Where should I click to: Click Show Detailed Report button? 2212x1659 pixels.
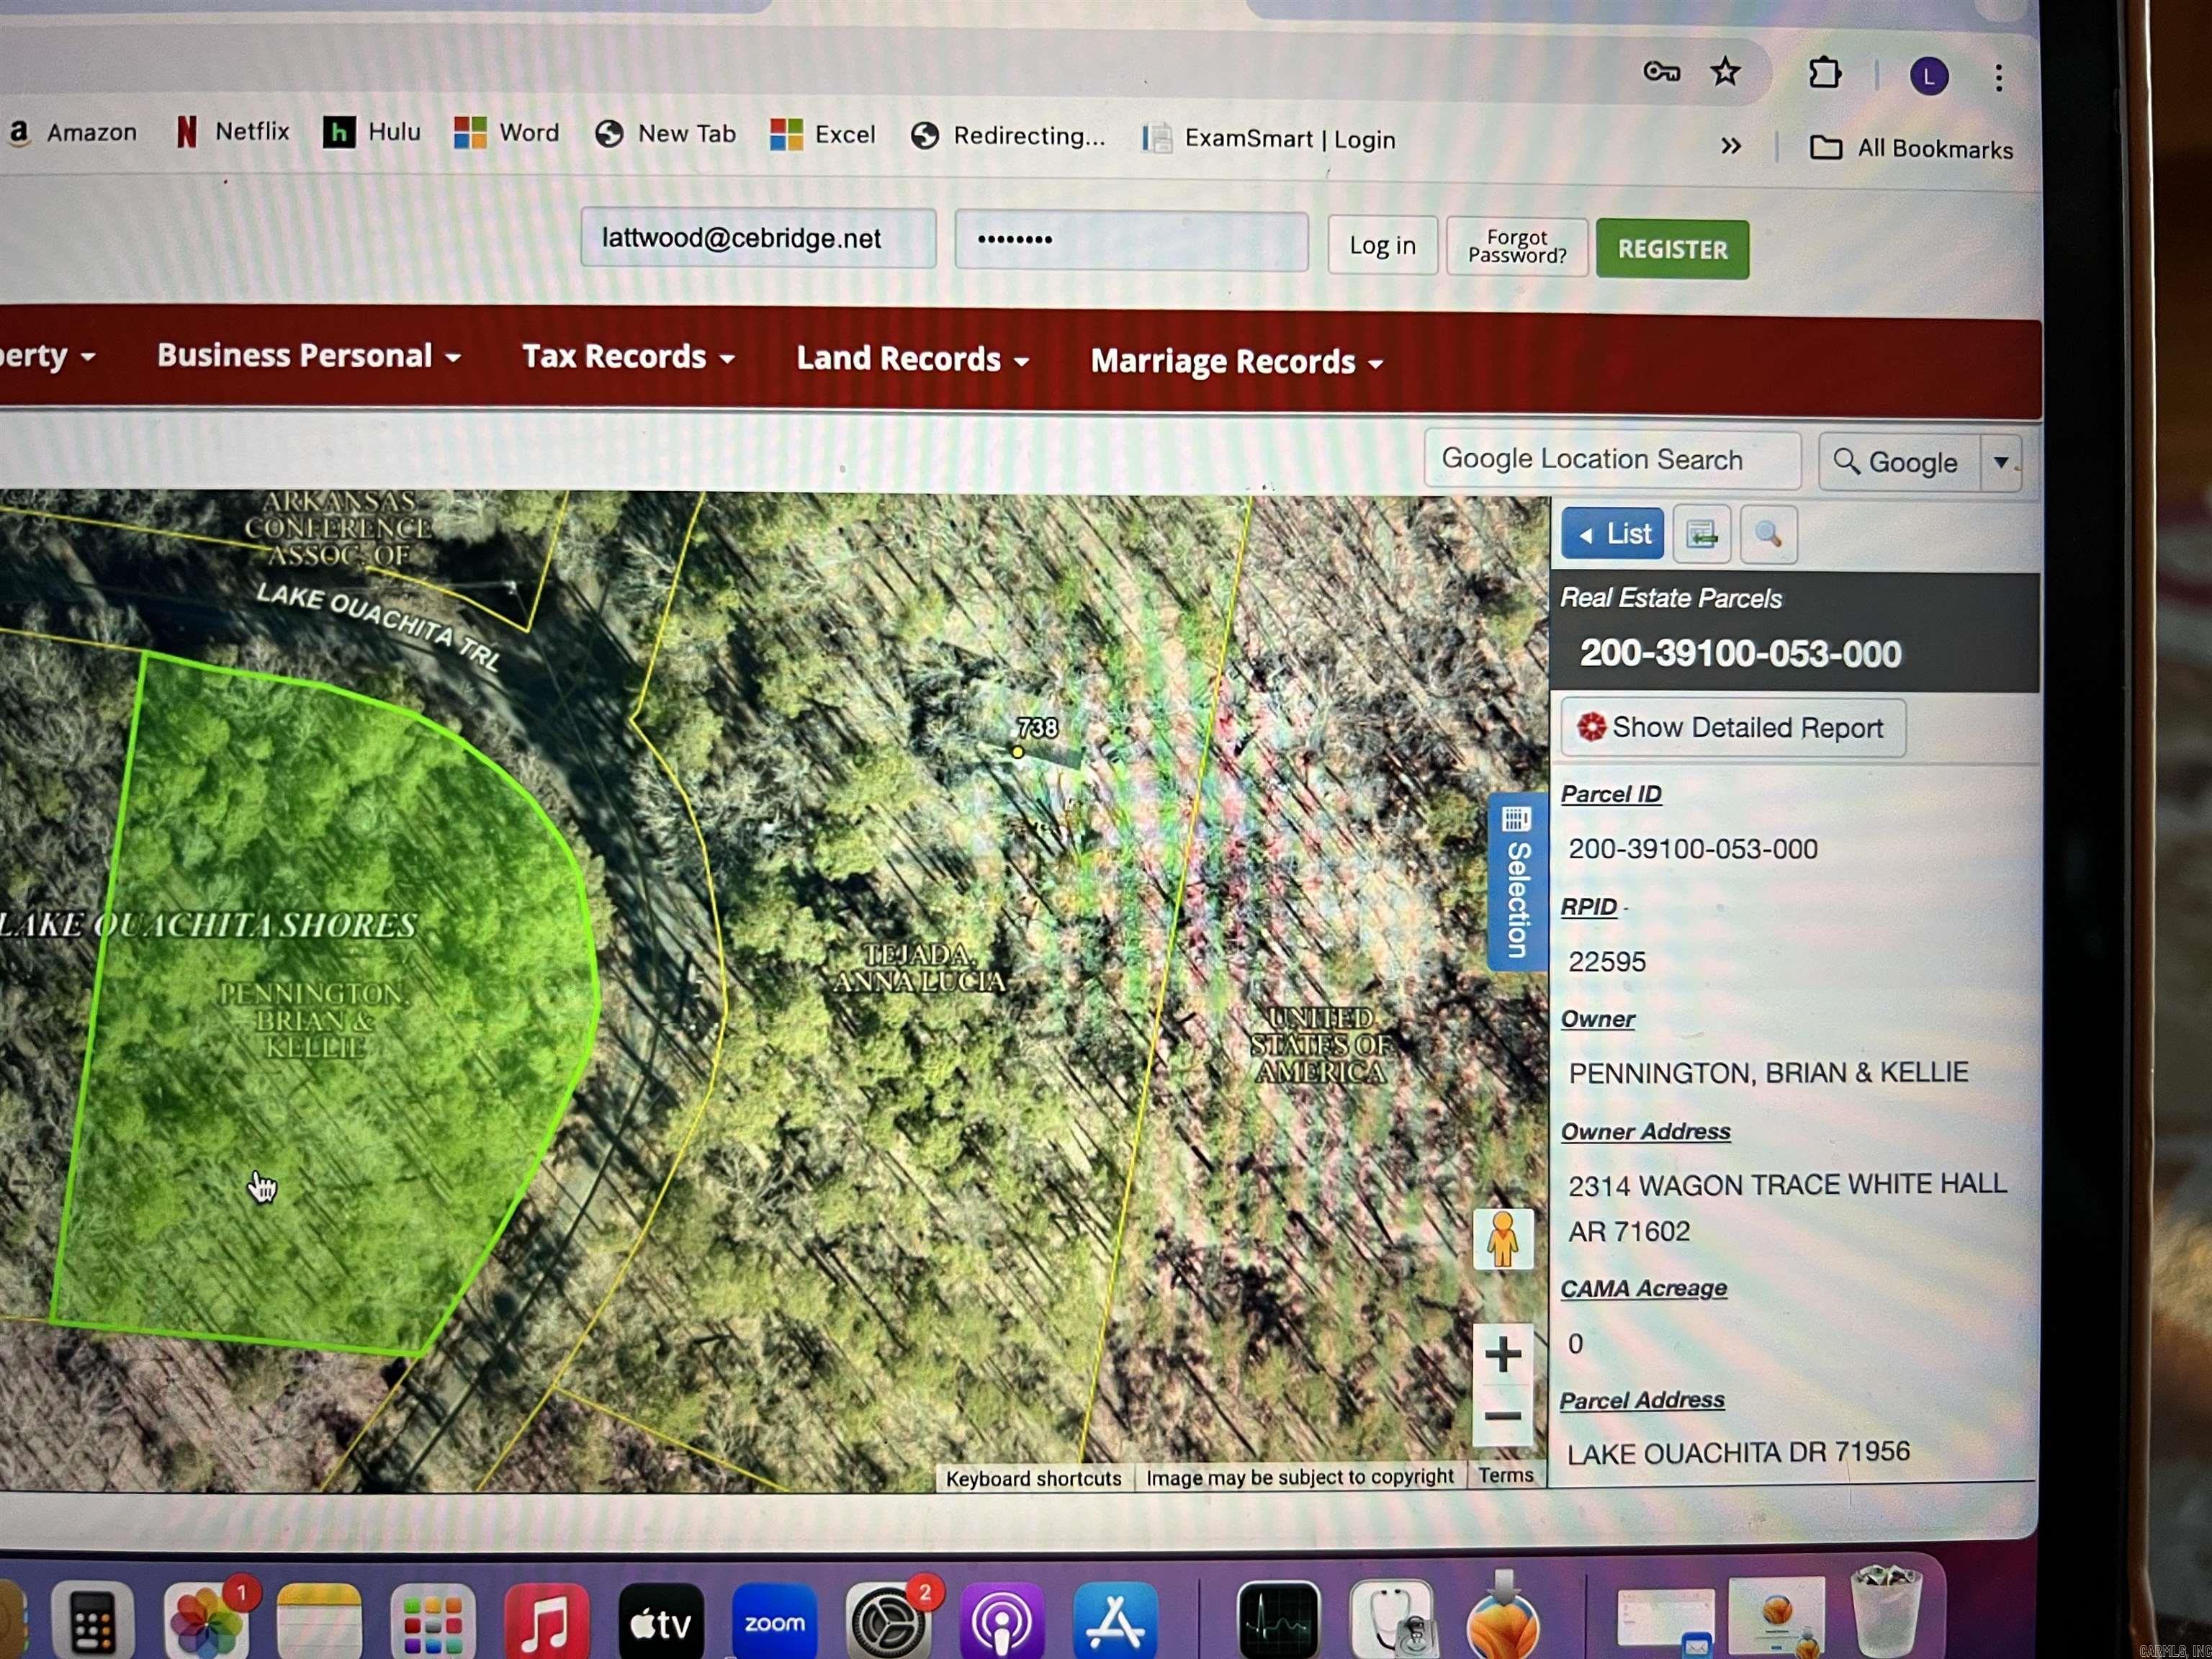1732,727
